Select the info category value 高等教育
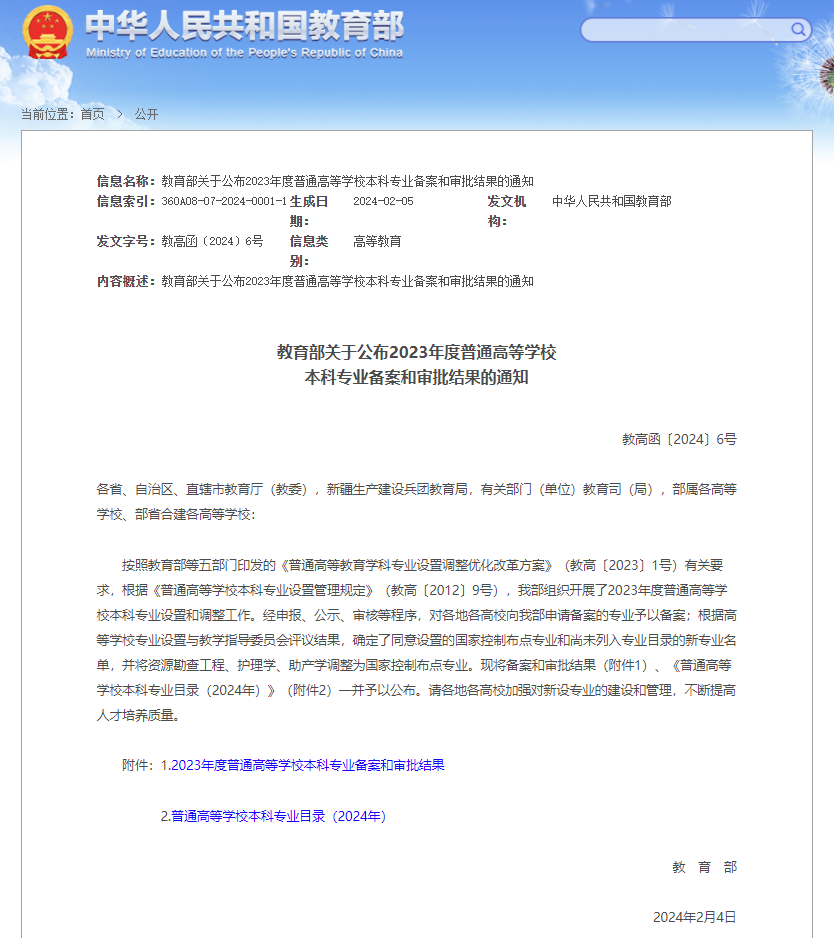The width and height of the screenshot is (834, 938). [x=377, y=241]
